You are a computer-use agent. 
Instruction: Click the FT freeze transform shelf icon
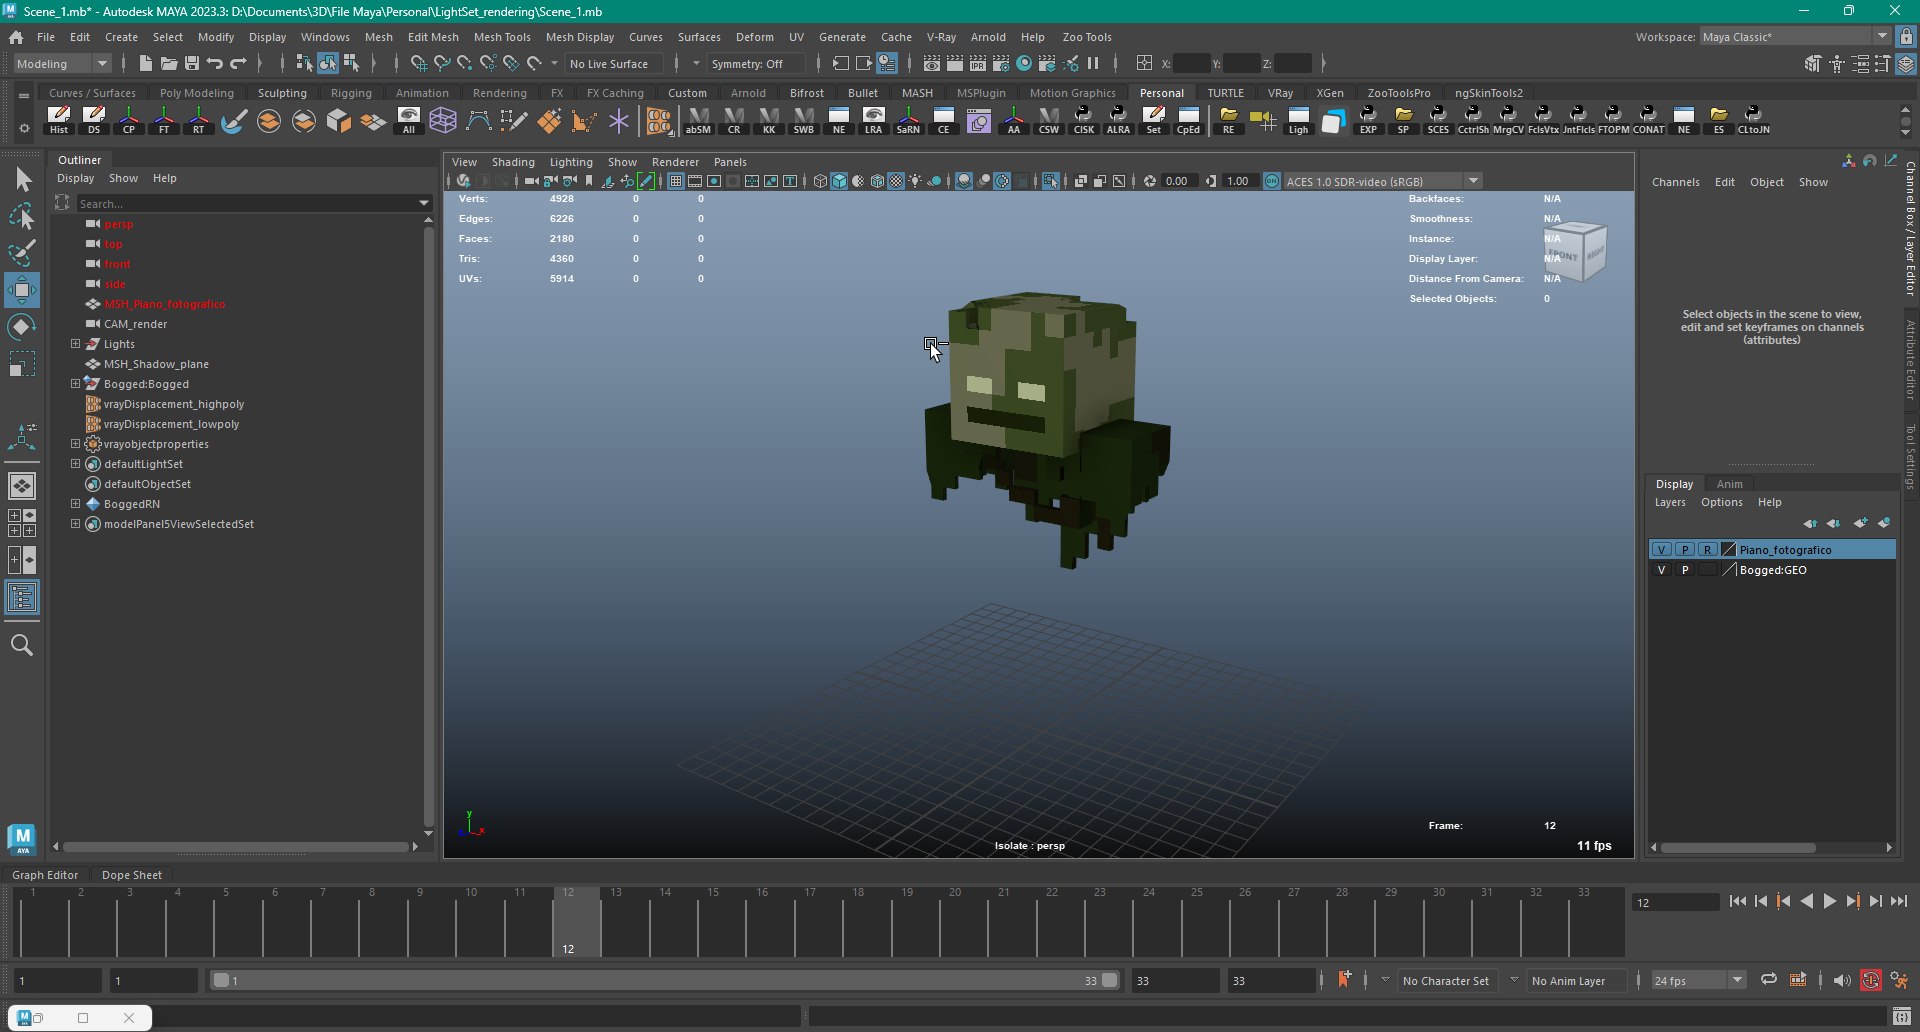[x=164, y=120]
